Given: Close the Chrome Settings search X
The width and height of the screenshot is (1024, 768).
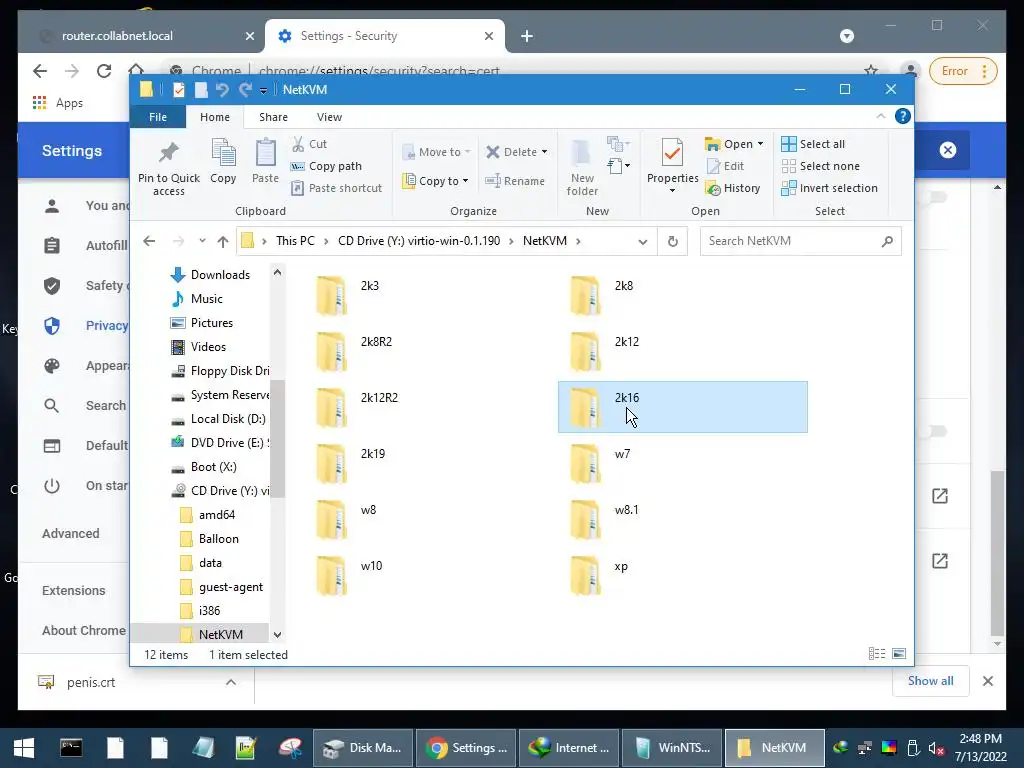Looking at the screenshot, I should tap(948, 150).
